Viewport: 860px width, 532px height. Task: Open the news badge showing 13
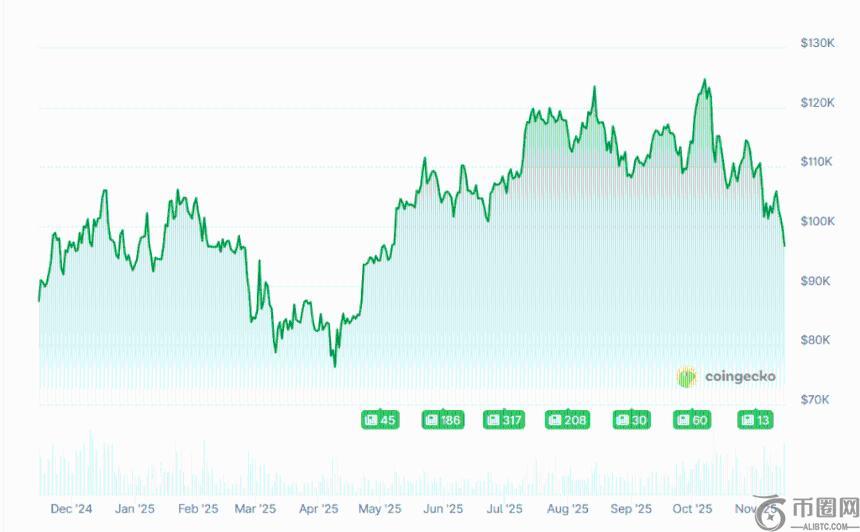pyautogui.click(x=755, y=420)
